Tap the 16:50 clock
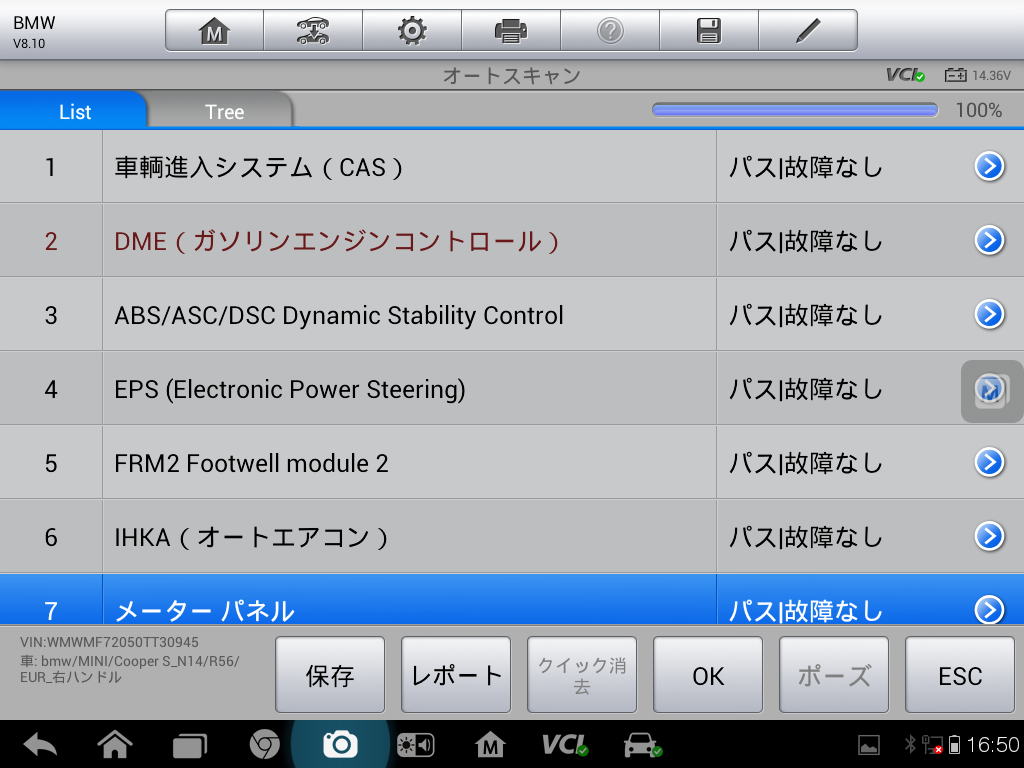Image resolution: width=1024 pixels, height=768 pixels. [993, 744]
